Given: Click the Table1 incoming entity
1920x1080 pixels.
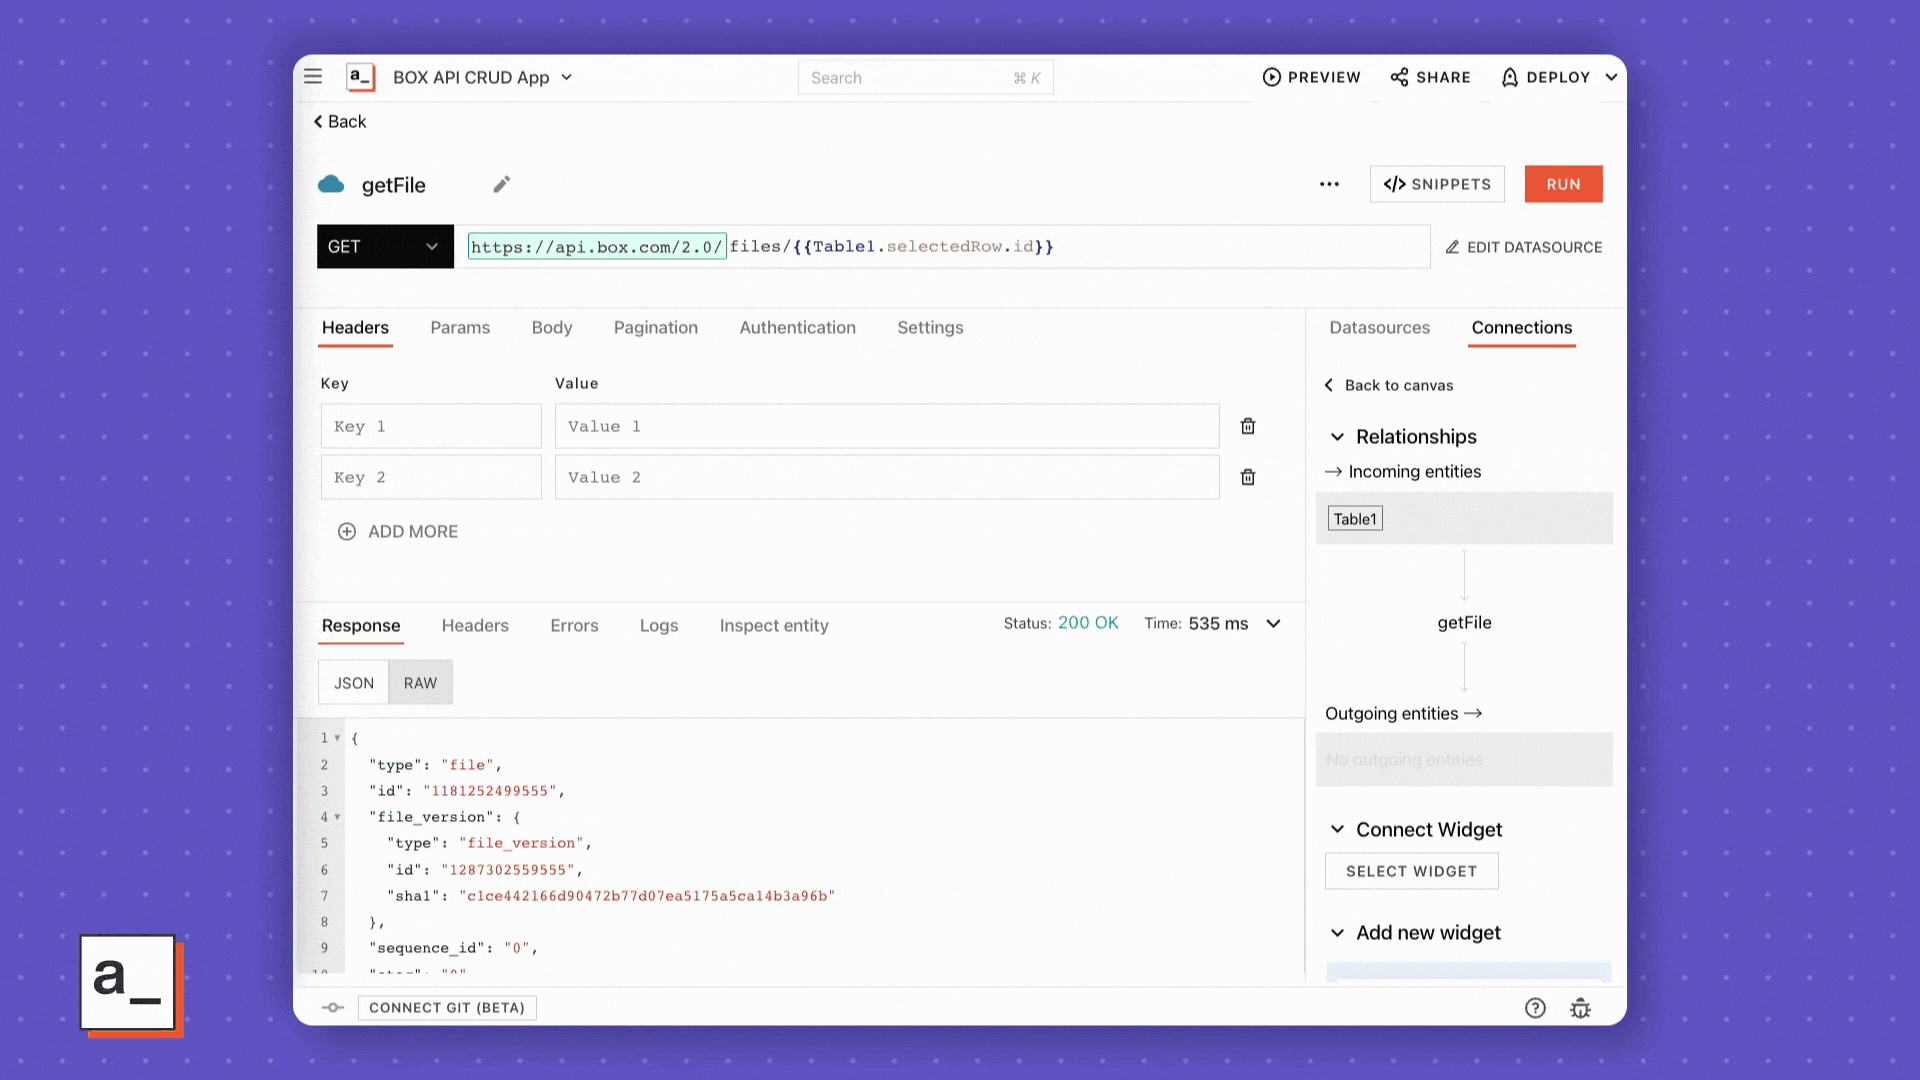Looking at the screenshot, I should [1355, 519].
